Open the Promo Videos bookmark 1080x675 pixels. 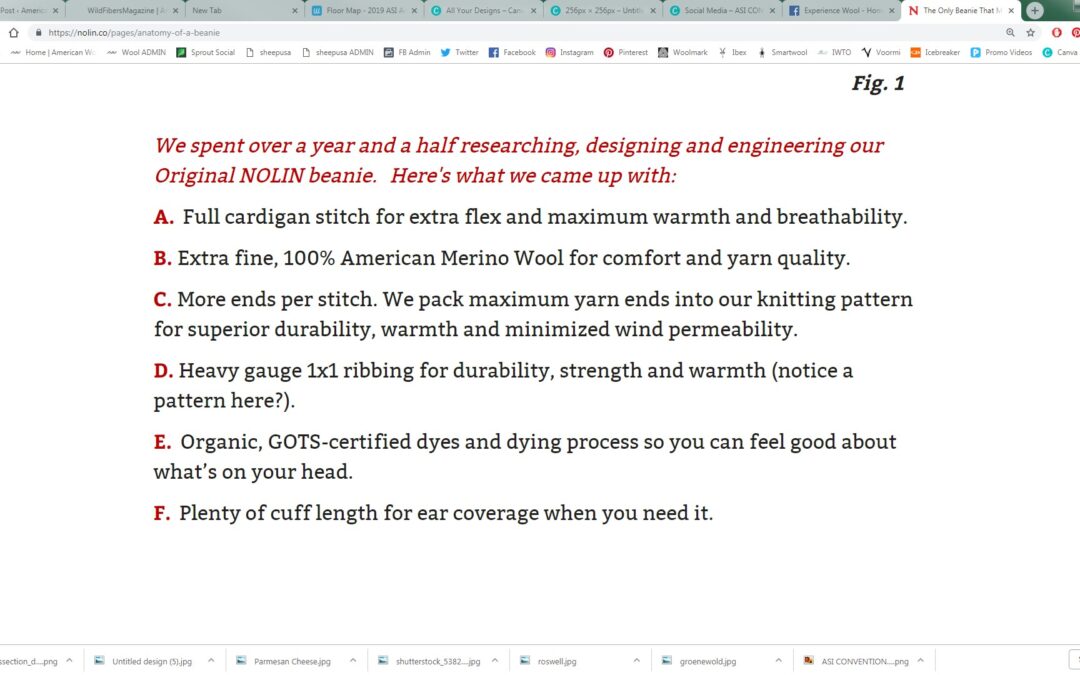click(1001, 52)
